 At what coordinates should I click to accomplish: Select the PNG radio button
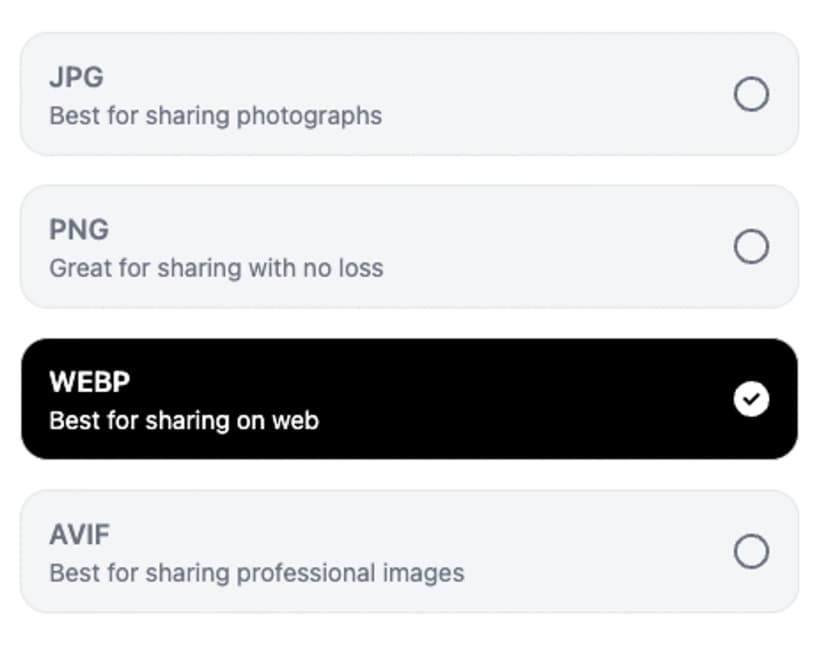751,247
